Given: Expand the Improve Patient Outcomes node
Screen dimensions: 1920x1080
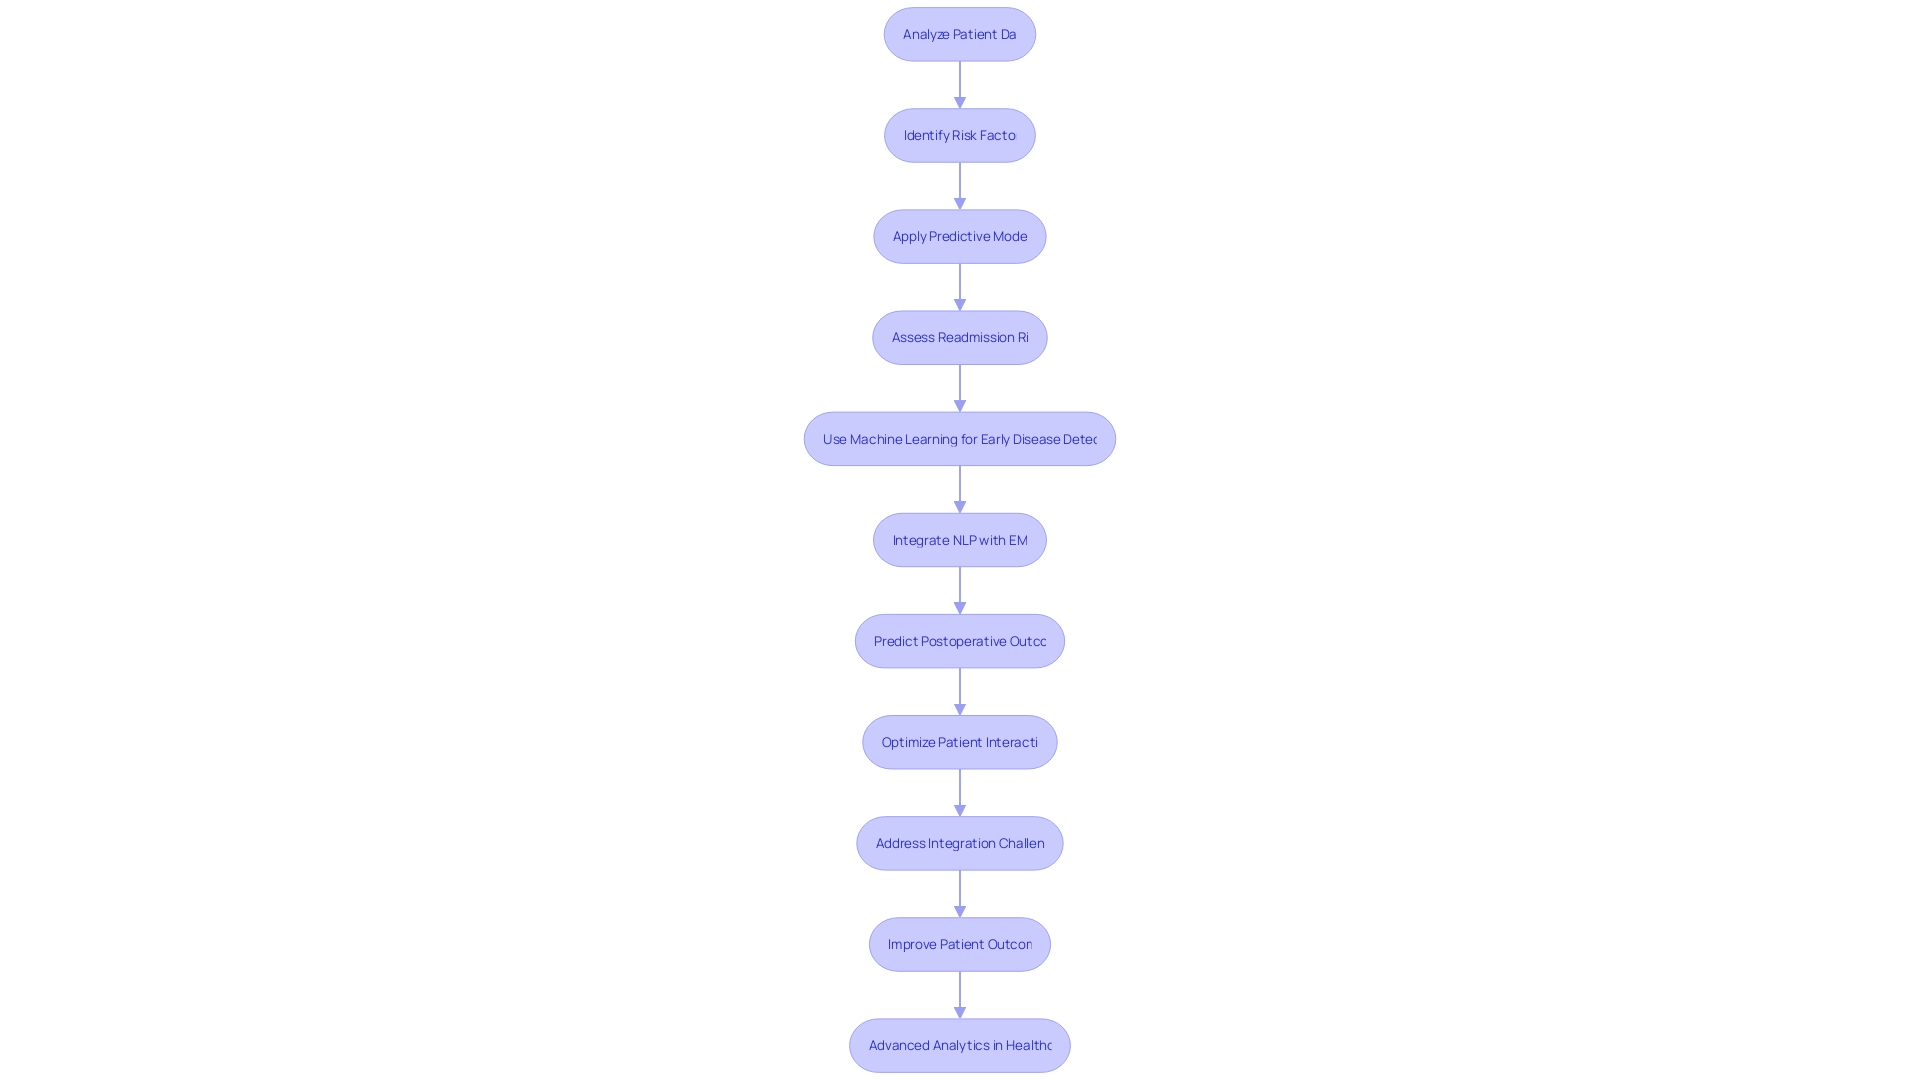Looking at the screenshot, I should 960,943.
